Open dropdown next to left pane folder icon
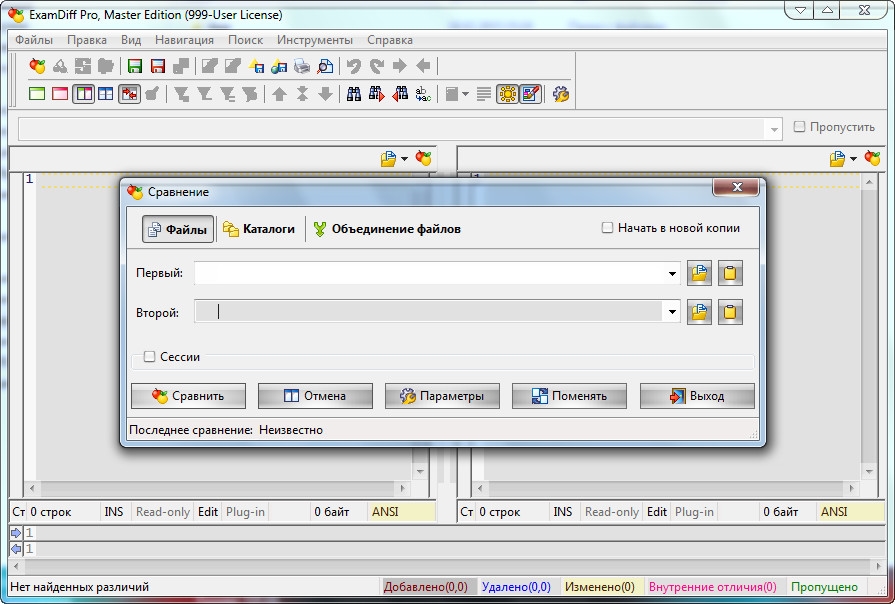This screenshot has width=895, height=604. [404, 159]
